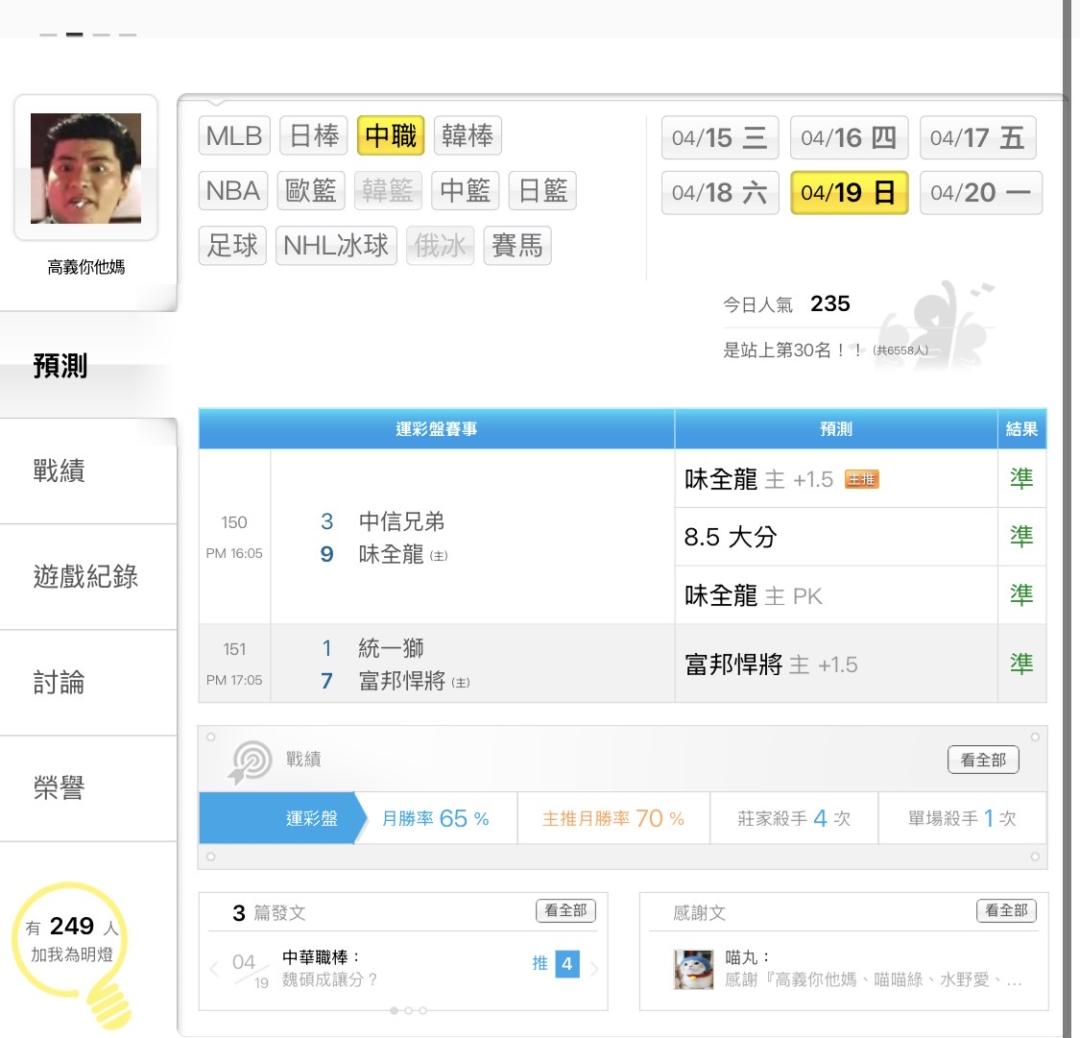Click the 今日人氣 235 counter
This screenshot has height=1038, width=1080.
[787, 304]
